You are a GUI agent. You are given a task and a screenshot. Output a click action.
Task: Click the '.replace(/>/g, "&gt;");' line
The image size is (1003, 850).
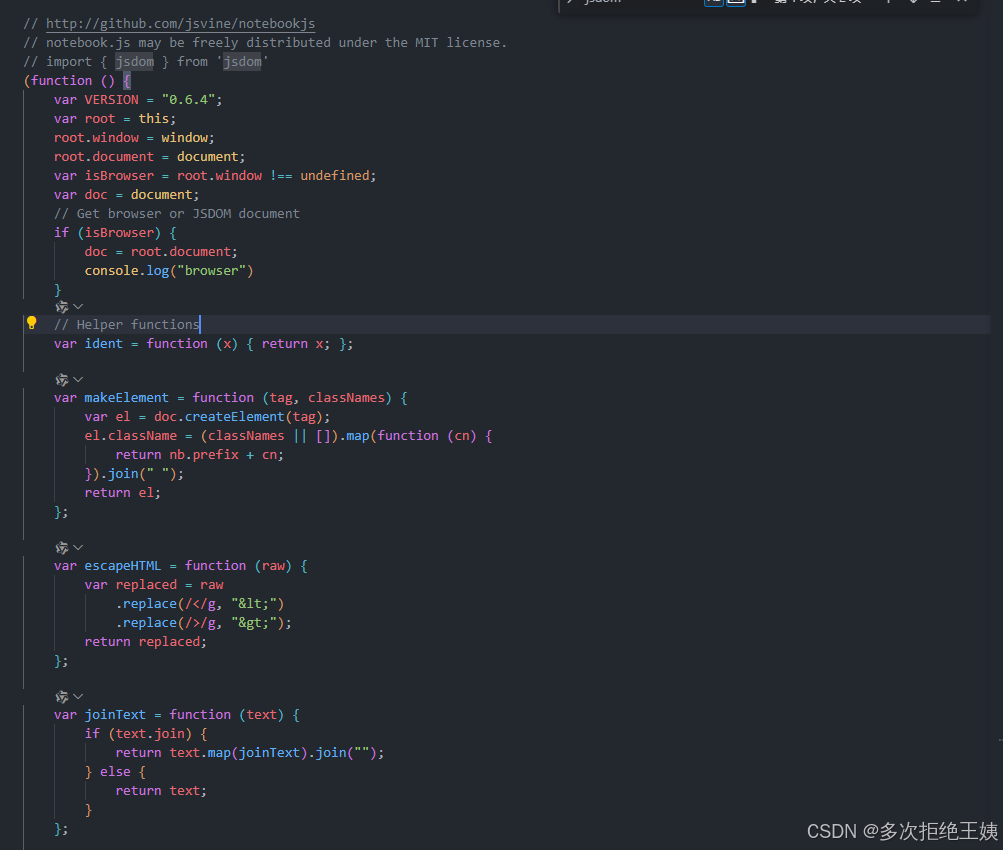point(203,623)
